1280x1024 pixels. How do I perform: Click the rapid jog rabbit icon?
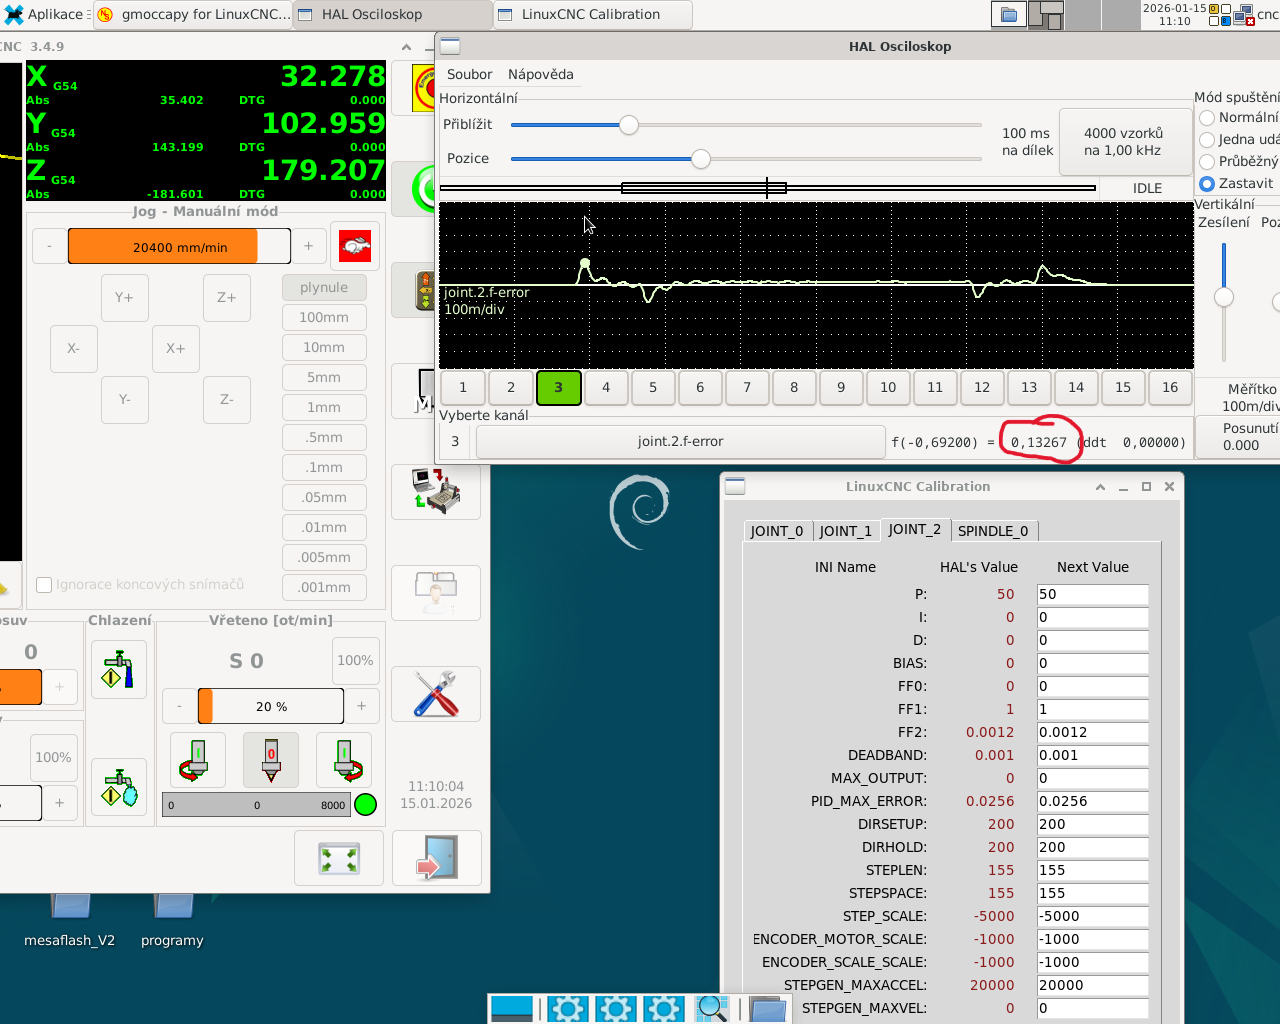(355, 246)
